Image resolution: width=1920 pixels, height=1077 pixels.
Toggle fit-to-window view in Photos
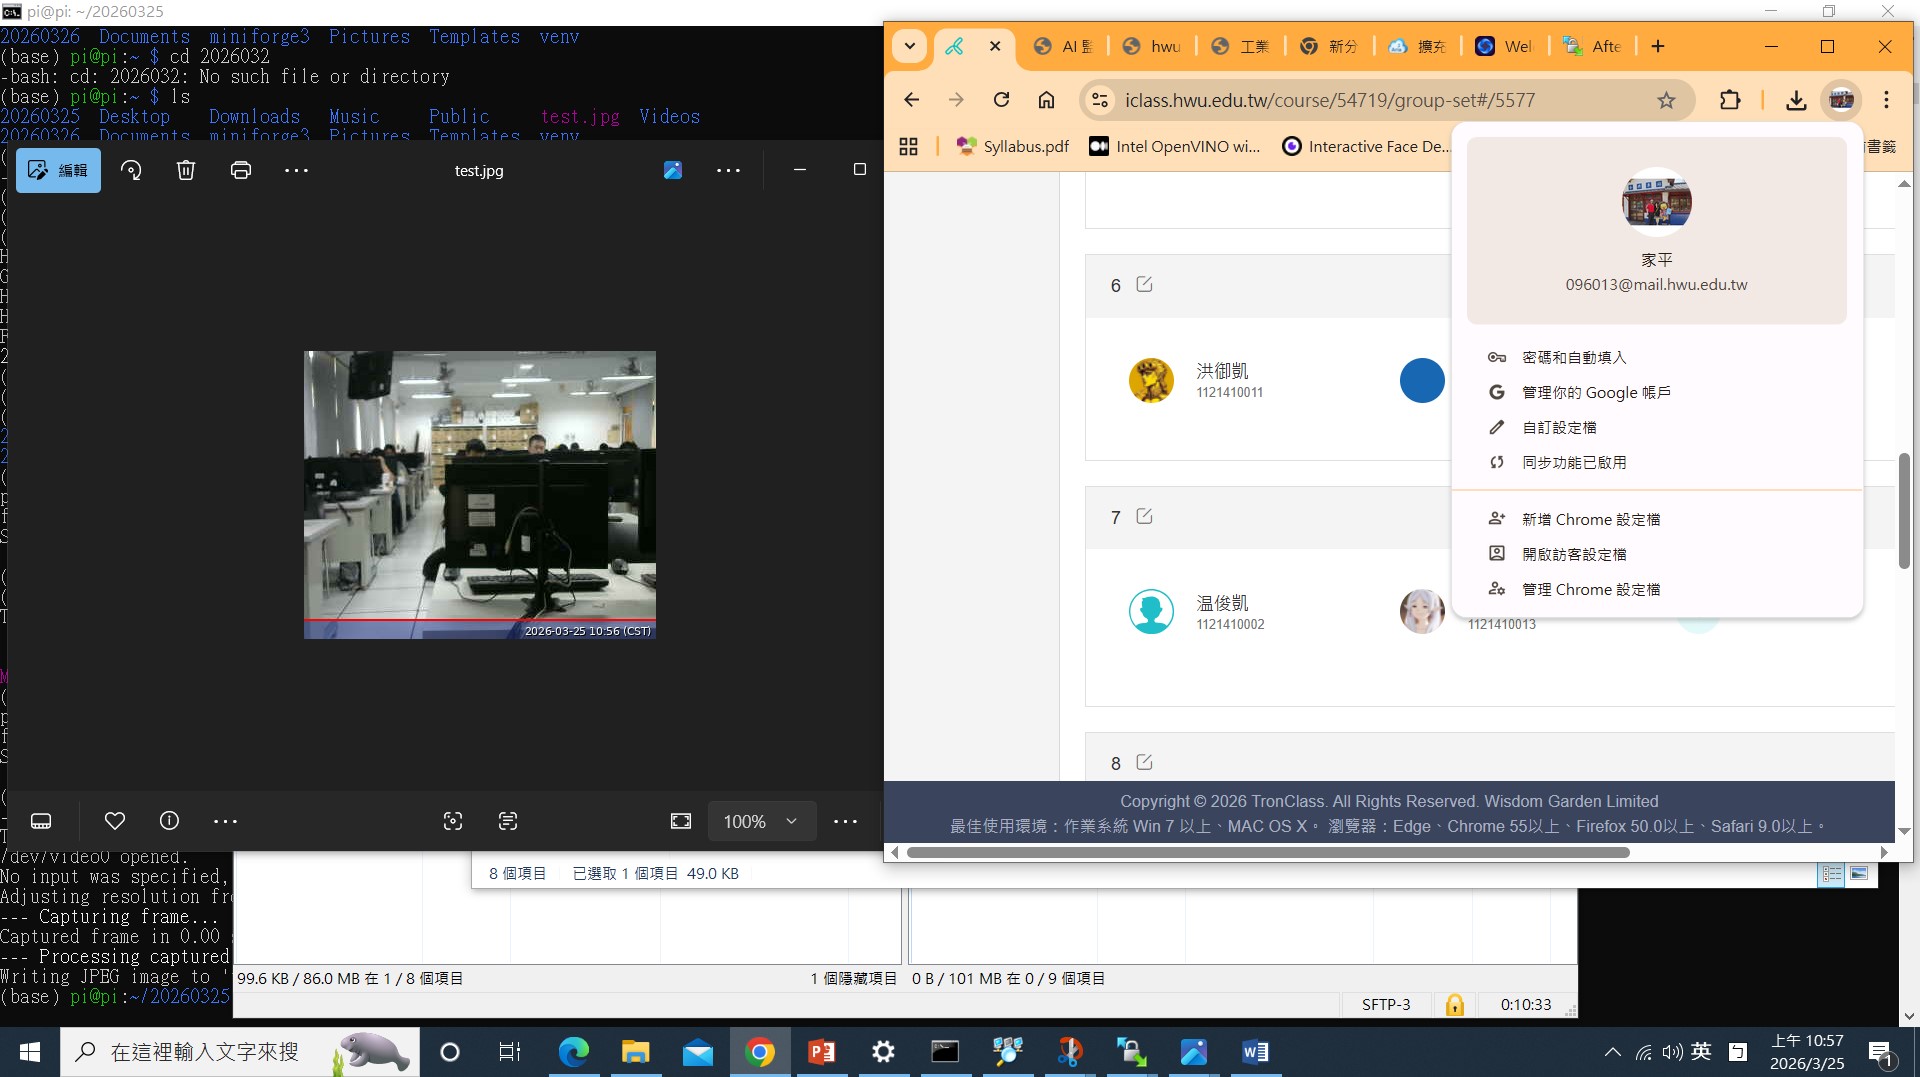point(680,821)
